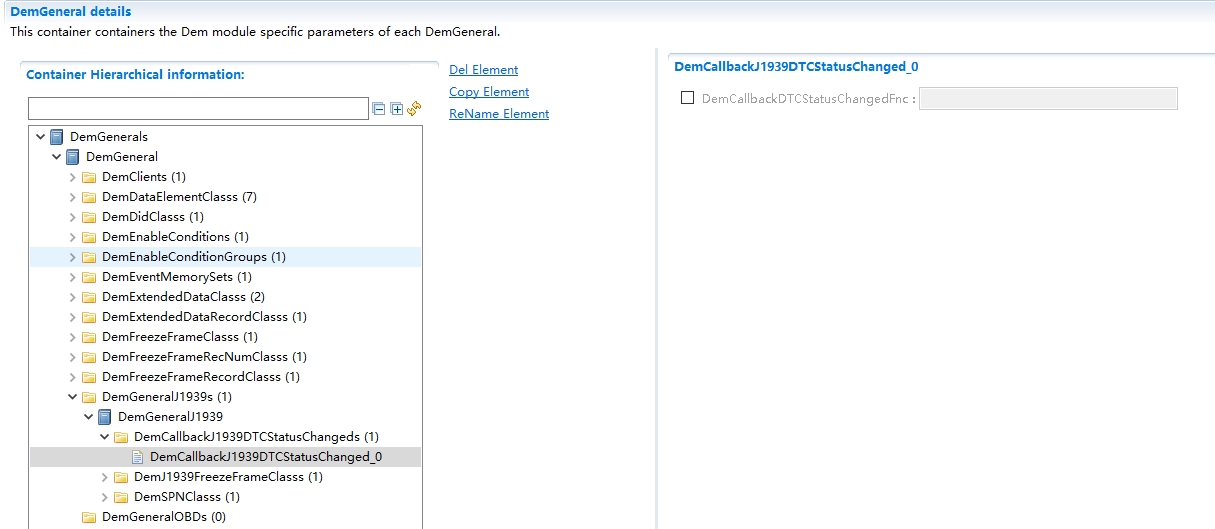1215x529 pixels.
Task: Click the yellow refresh arrows icon
Action: coord(414,109)
